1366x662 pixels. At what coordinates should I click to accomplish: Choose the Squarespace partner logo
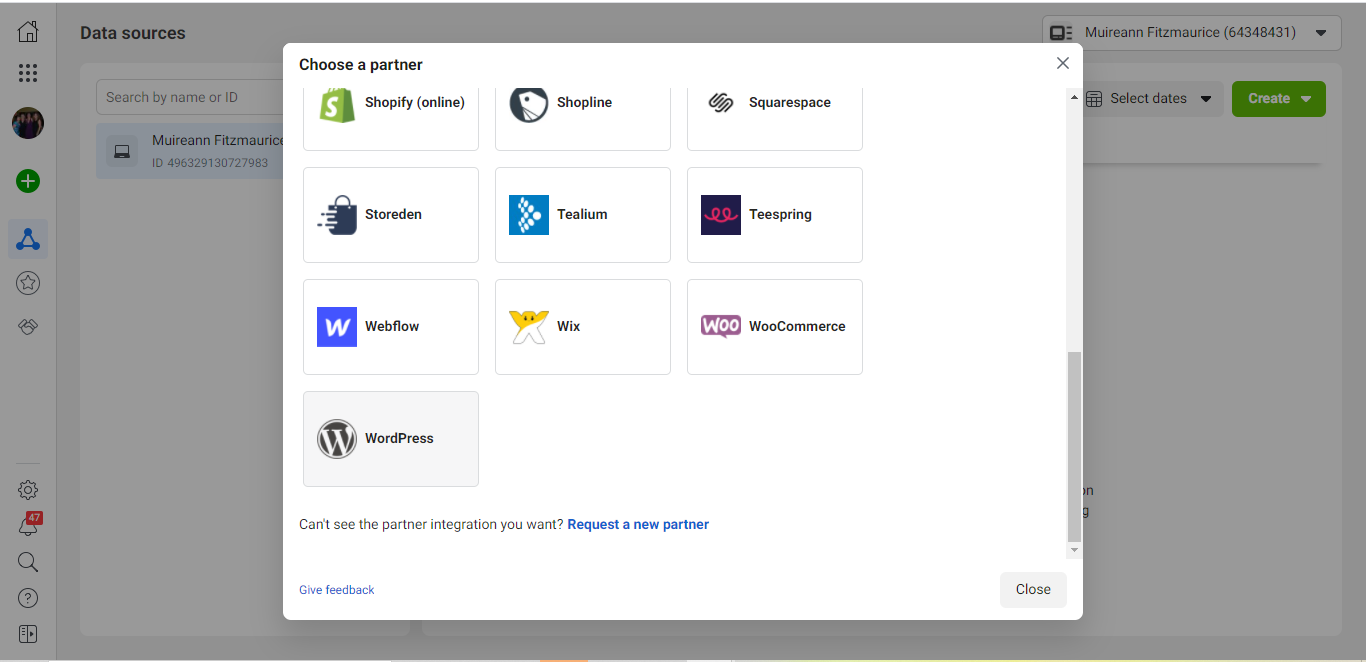[721, 103]
